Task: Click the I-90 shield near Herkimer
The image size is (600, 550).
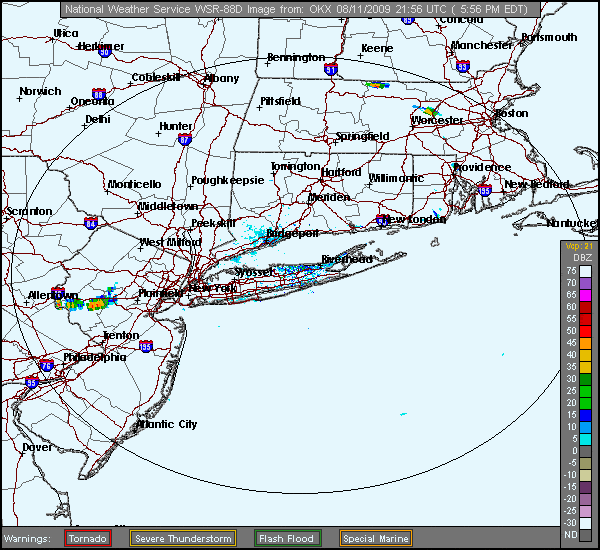Action: pyautogui.click(x=105, y=51)
